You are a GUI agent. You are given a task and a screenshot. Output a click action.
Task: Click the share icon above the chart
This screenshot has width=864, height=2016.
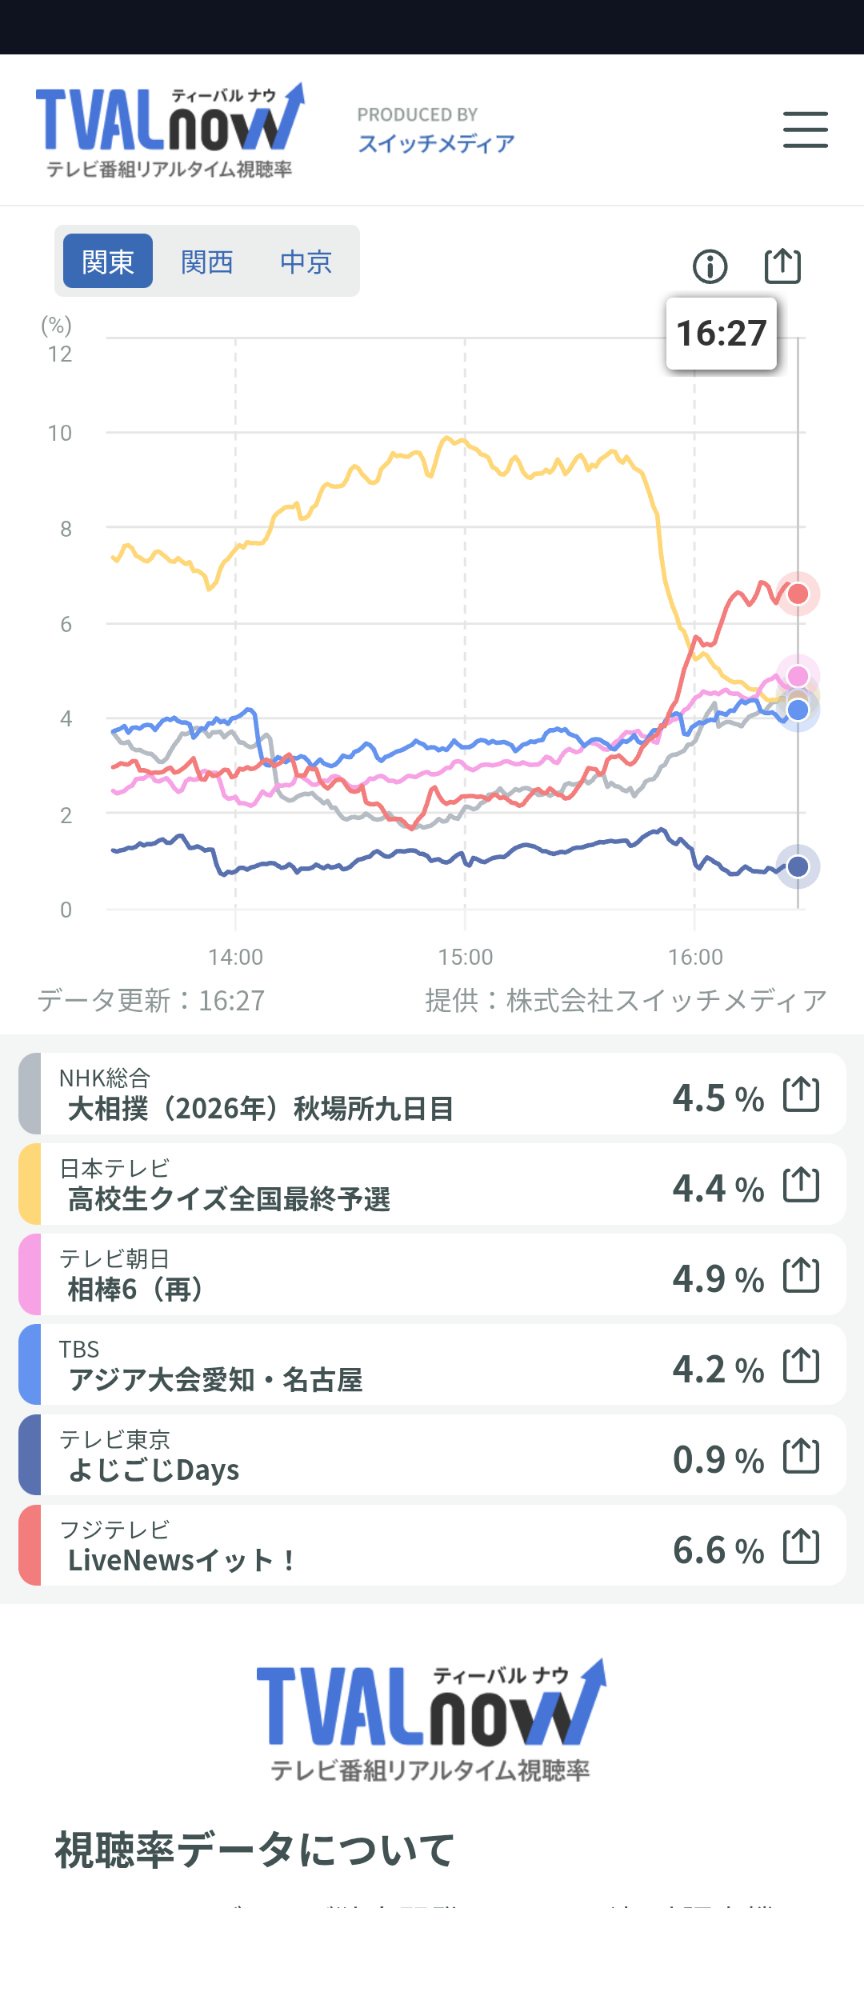pyautogui.click(x=782, y=265)
